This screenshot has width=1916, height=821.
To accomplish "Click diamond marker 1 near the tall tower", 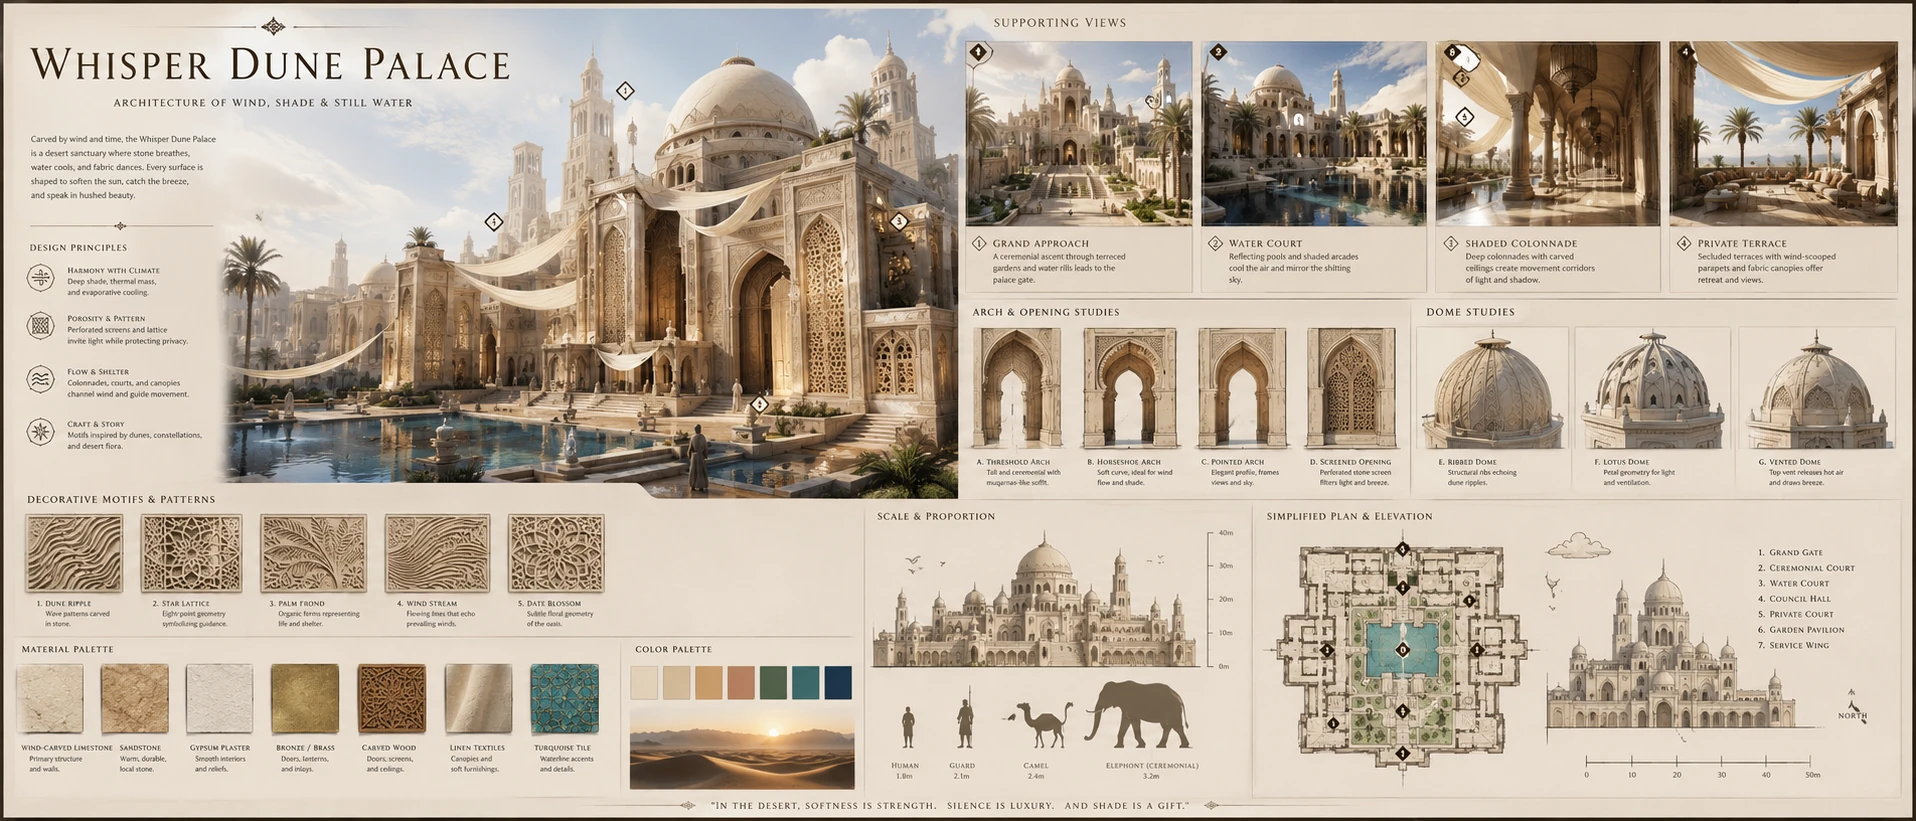I will [625, 91].
